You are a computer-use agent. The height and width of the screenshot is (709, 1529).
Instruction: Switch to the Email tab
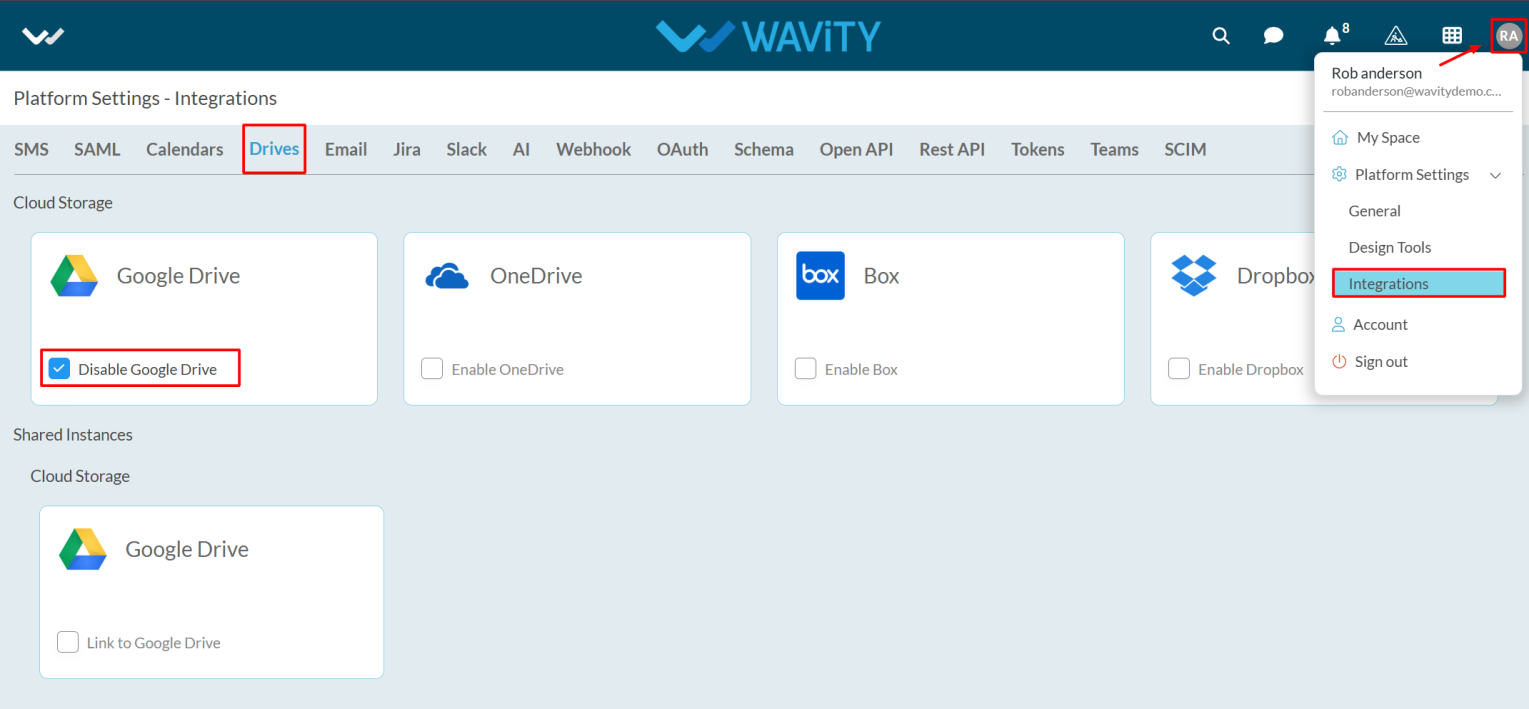[346, 149]
